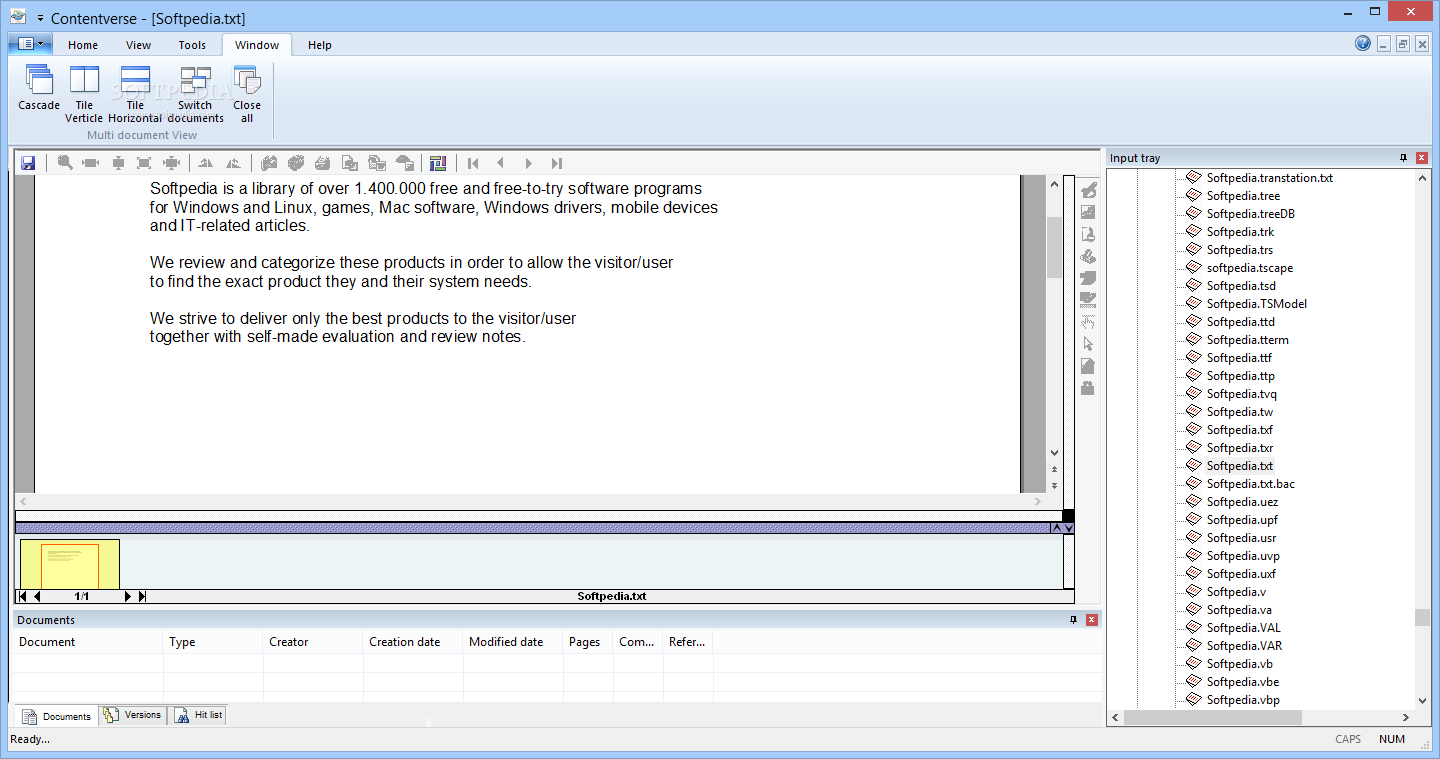Close the Documents panel
The image size is (1440, 759).
point(1092,620)
